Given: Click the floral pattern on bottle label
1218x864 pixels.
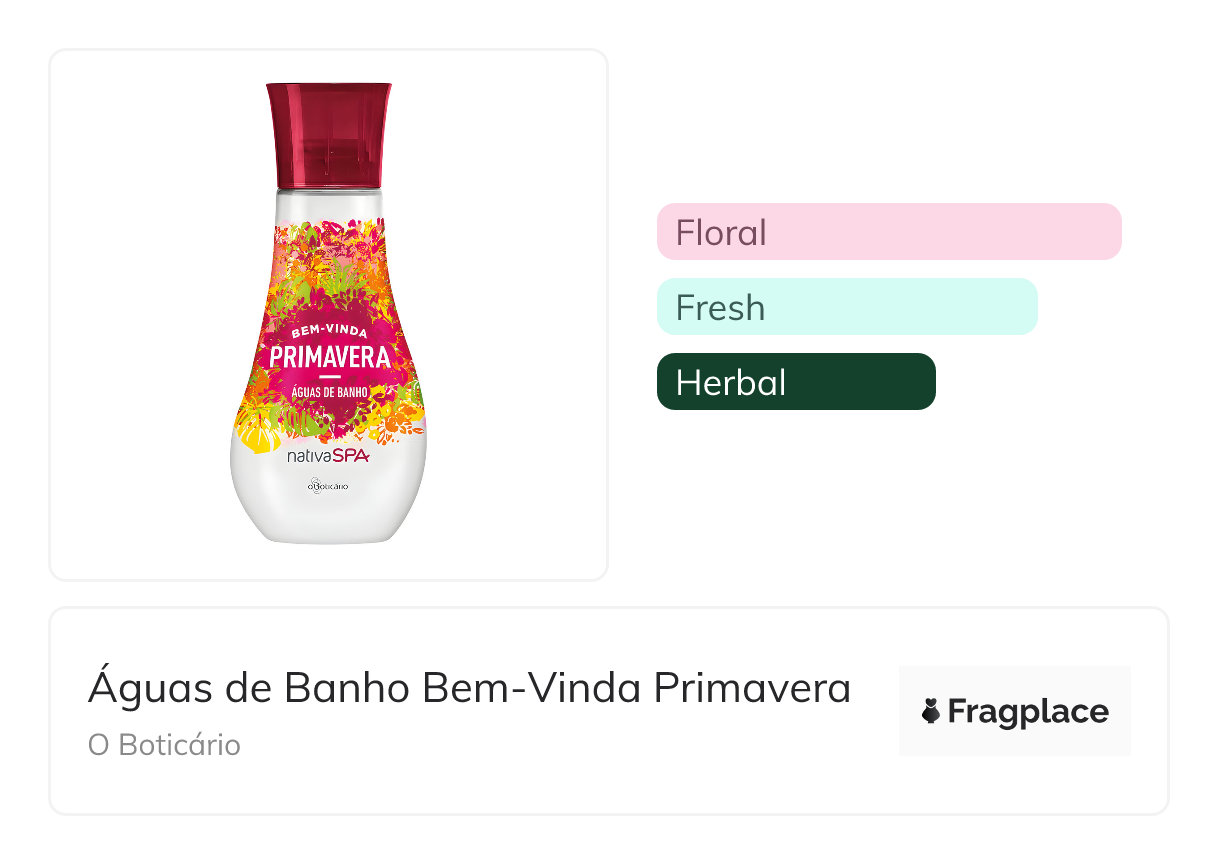Looking at the screenshot, I should [300, 260].
